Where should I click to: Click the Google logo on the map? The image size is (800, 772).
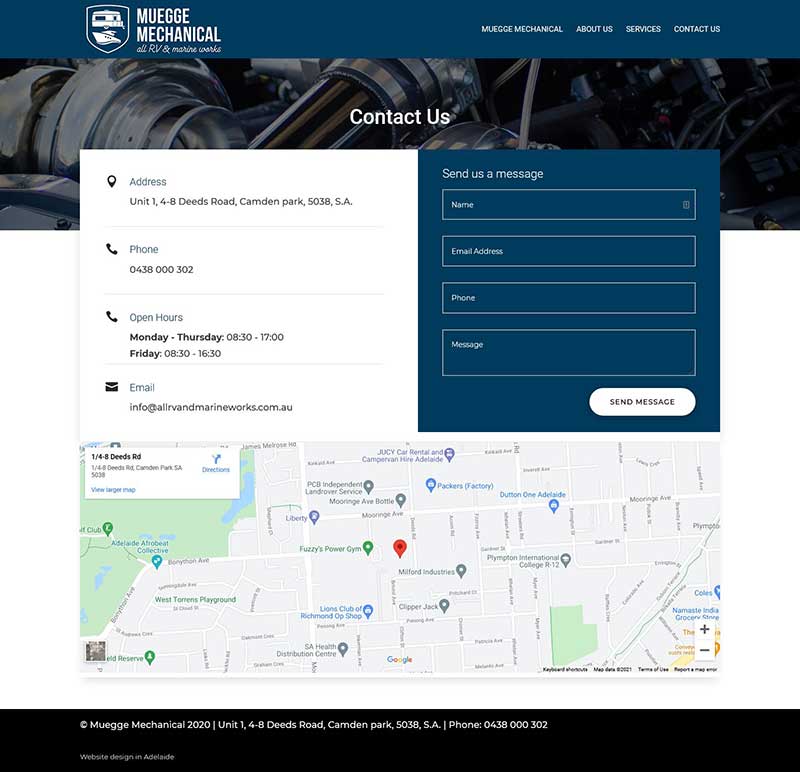tap(400, 660)
